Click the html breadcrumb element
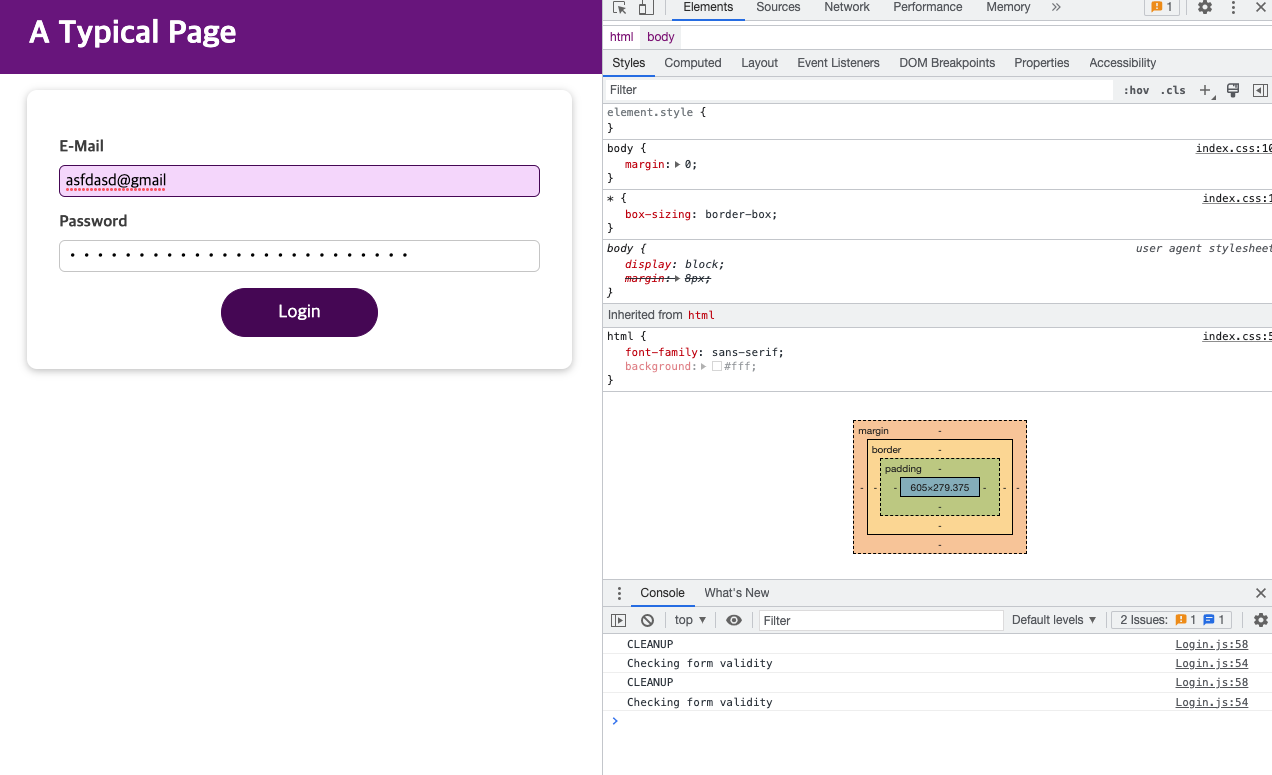 pos(622,37)
